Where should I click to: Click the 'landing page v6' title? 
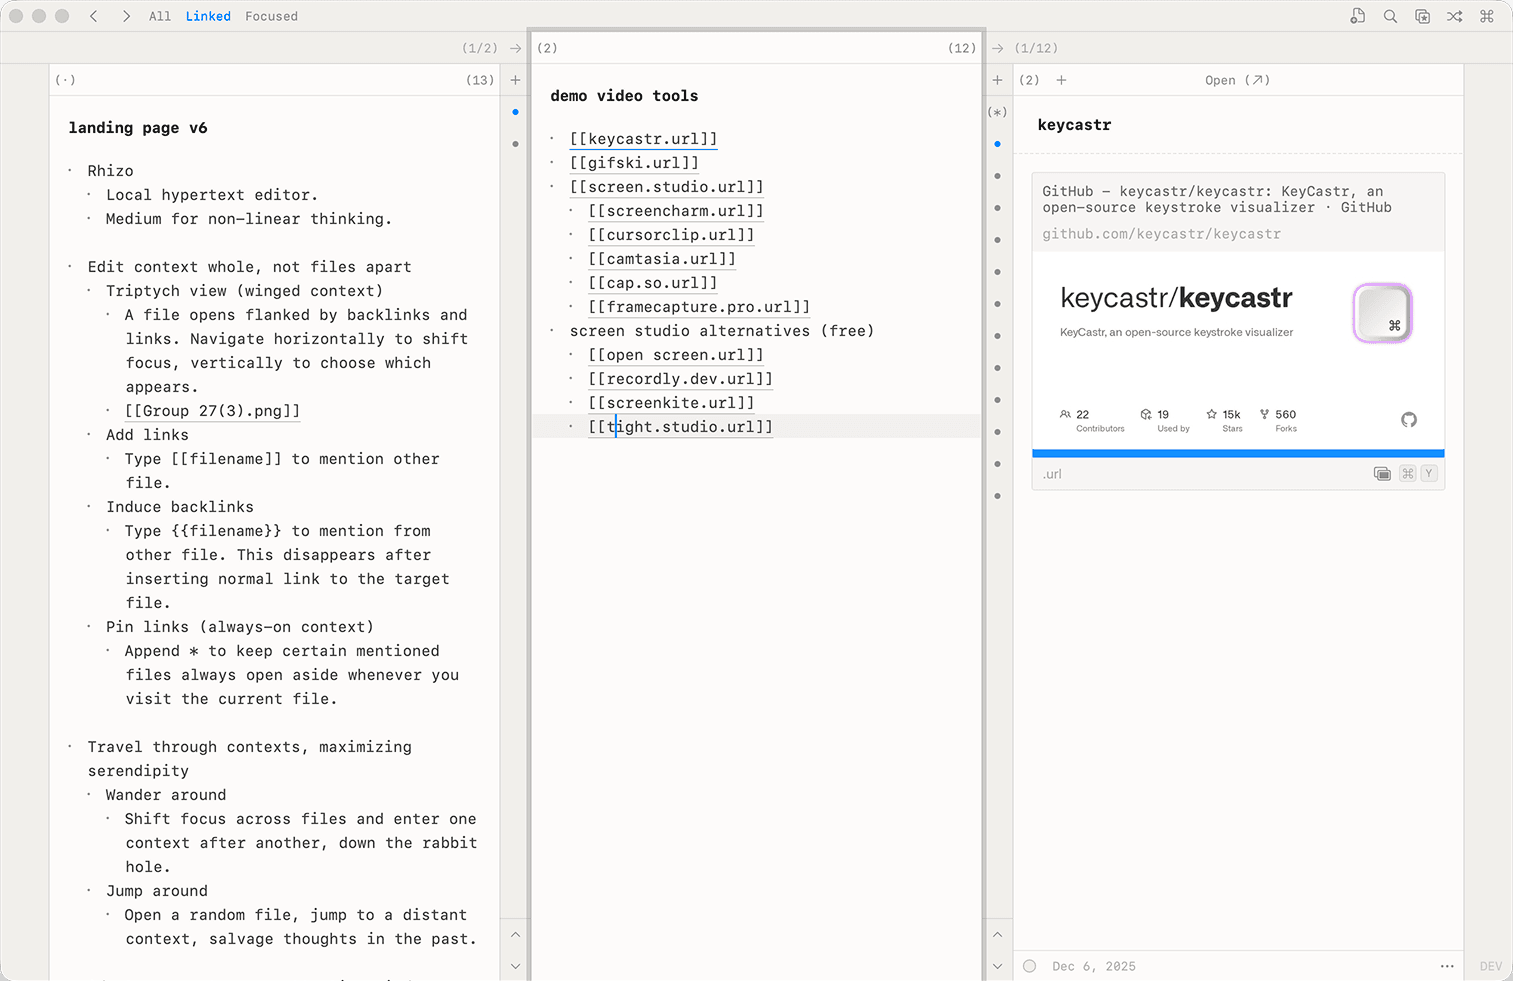tap(138, 128)
